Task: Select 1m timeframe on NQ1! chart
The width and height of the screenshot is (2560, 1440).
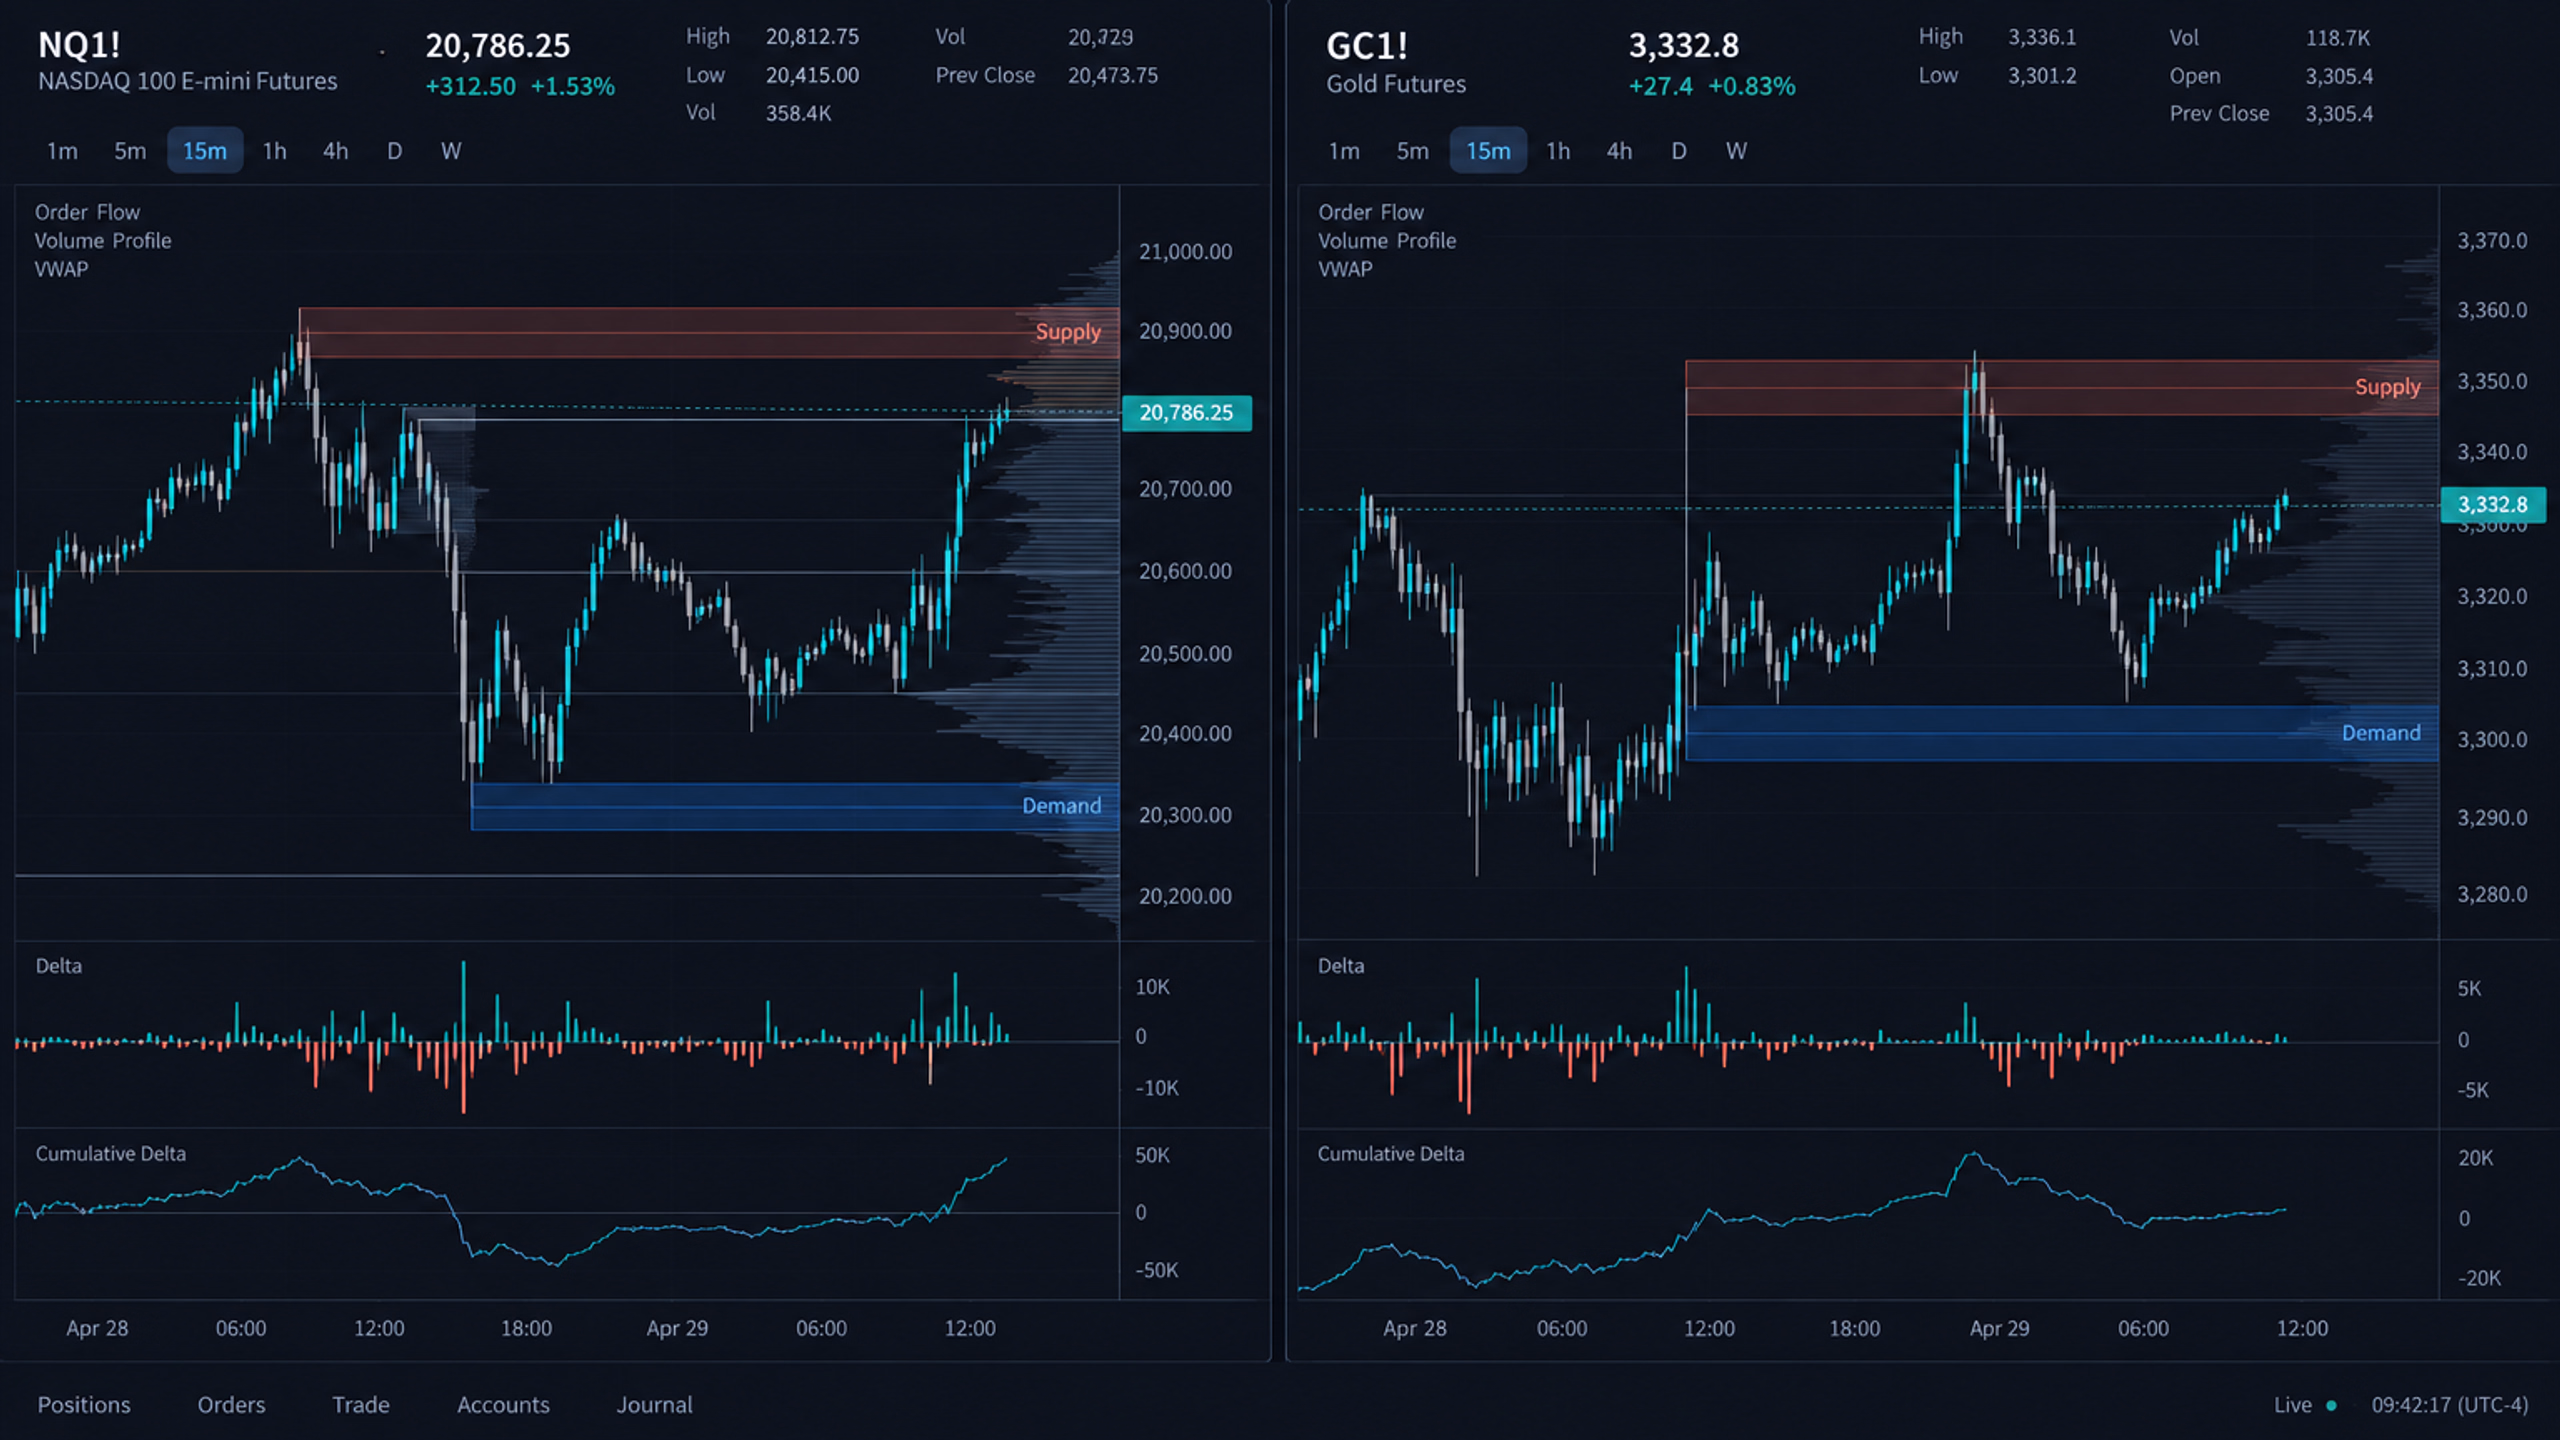Action: tap(62, 151)
